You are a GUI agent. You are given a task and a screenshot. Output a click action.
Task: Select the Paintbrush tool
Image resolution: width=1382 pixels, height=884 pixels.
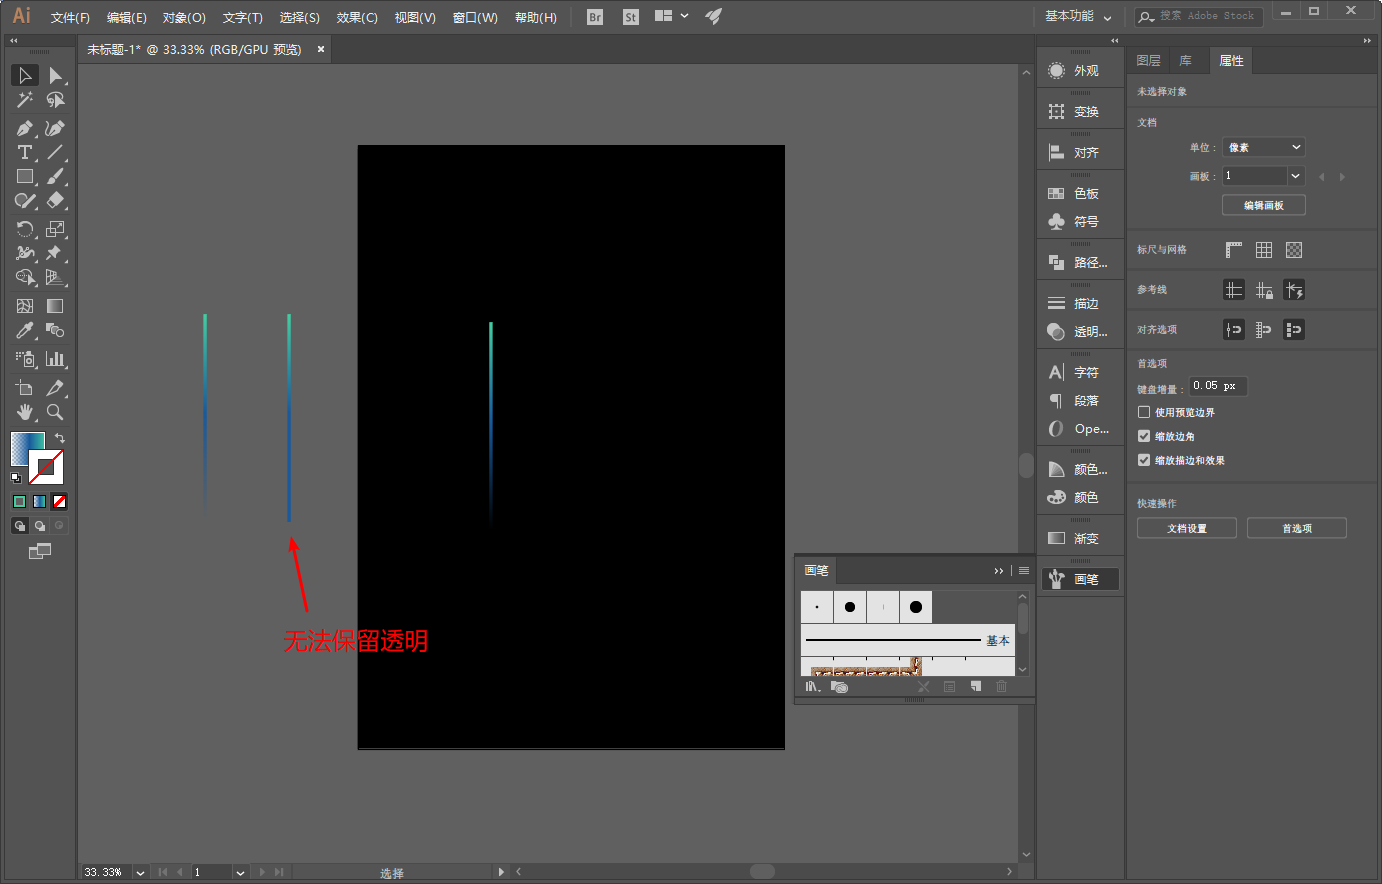click(x=55, y=176)
